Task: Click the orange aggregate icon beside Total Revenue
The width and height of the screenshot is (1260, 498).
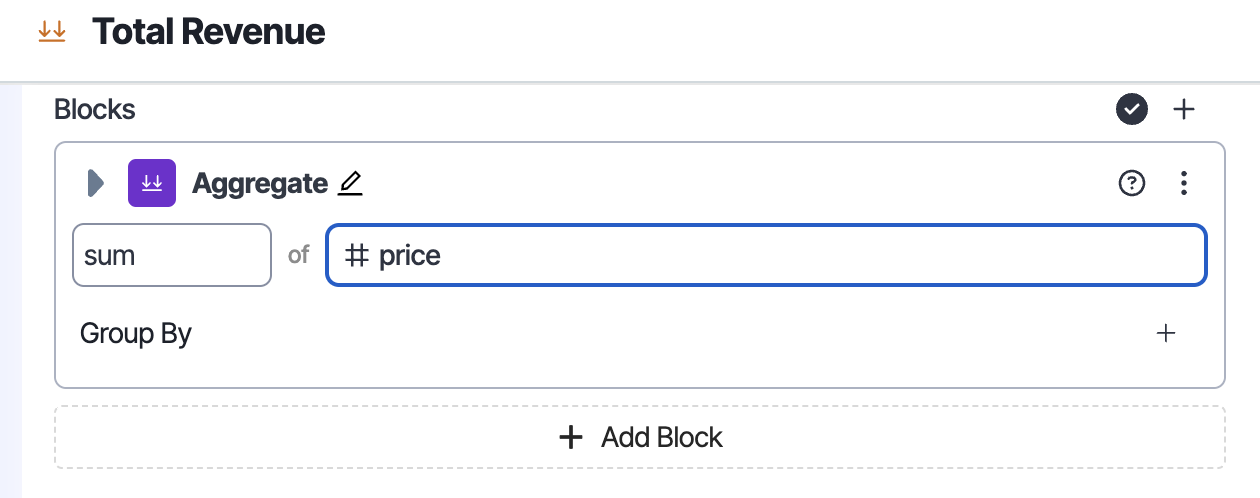Action: pos(51,32)
